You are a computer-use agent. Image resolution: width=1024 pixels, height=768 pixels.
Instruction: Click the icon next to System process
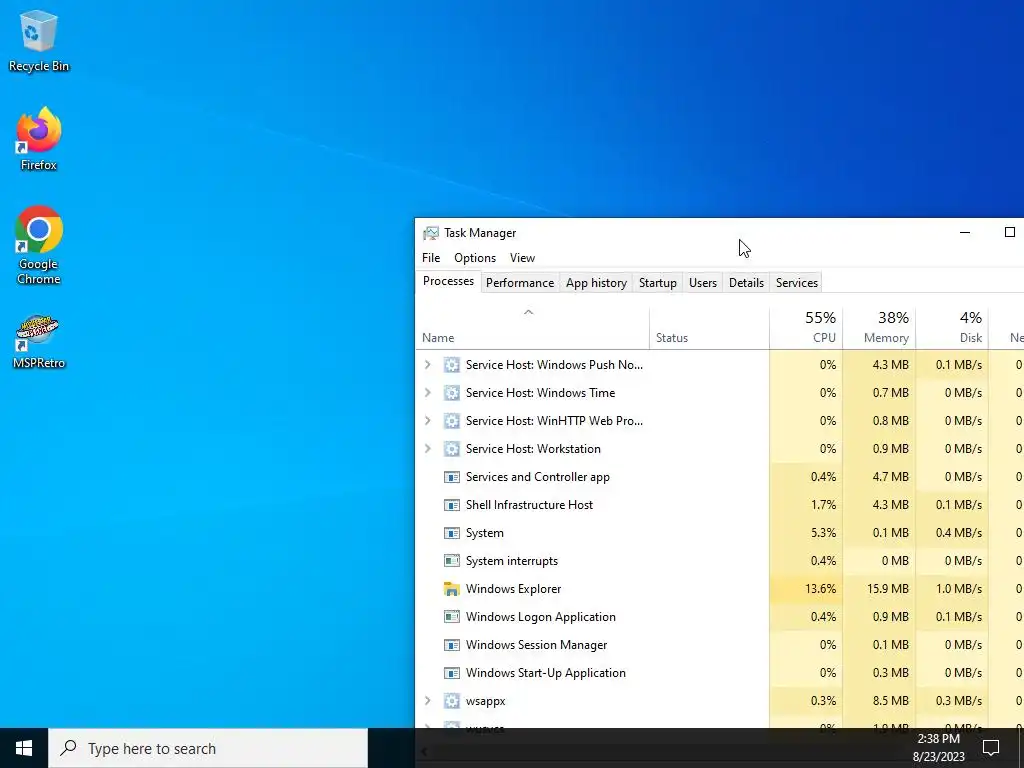451,534
